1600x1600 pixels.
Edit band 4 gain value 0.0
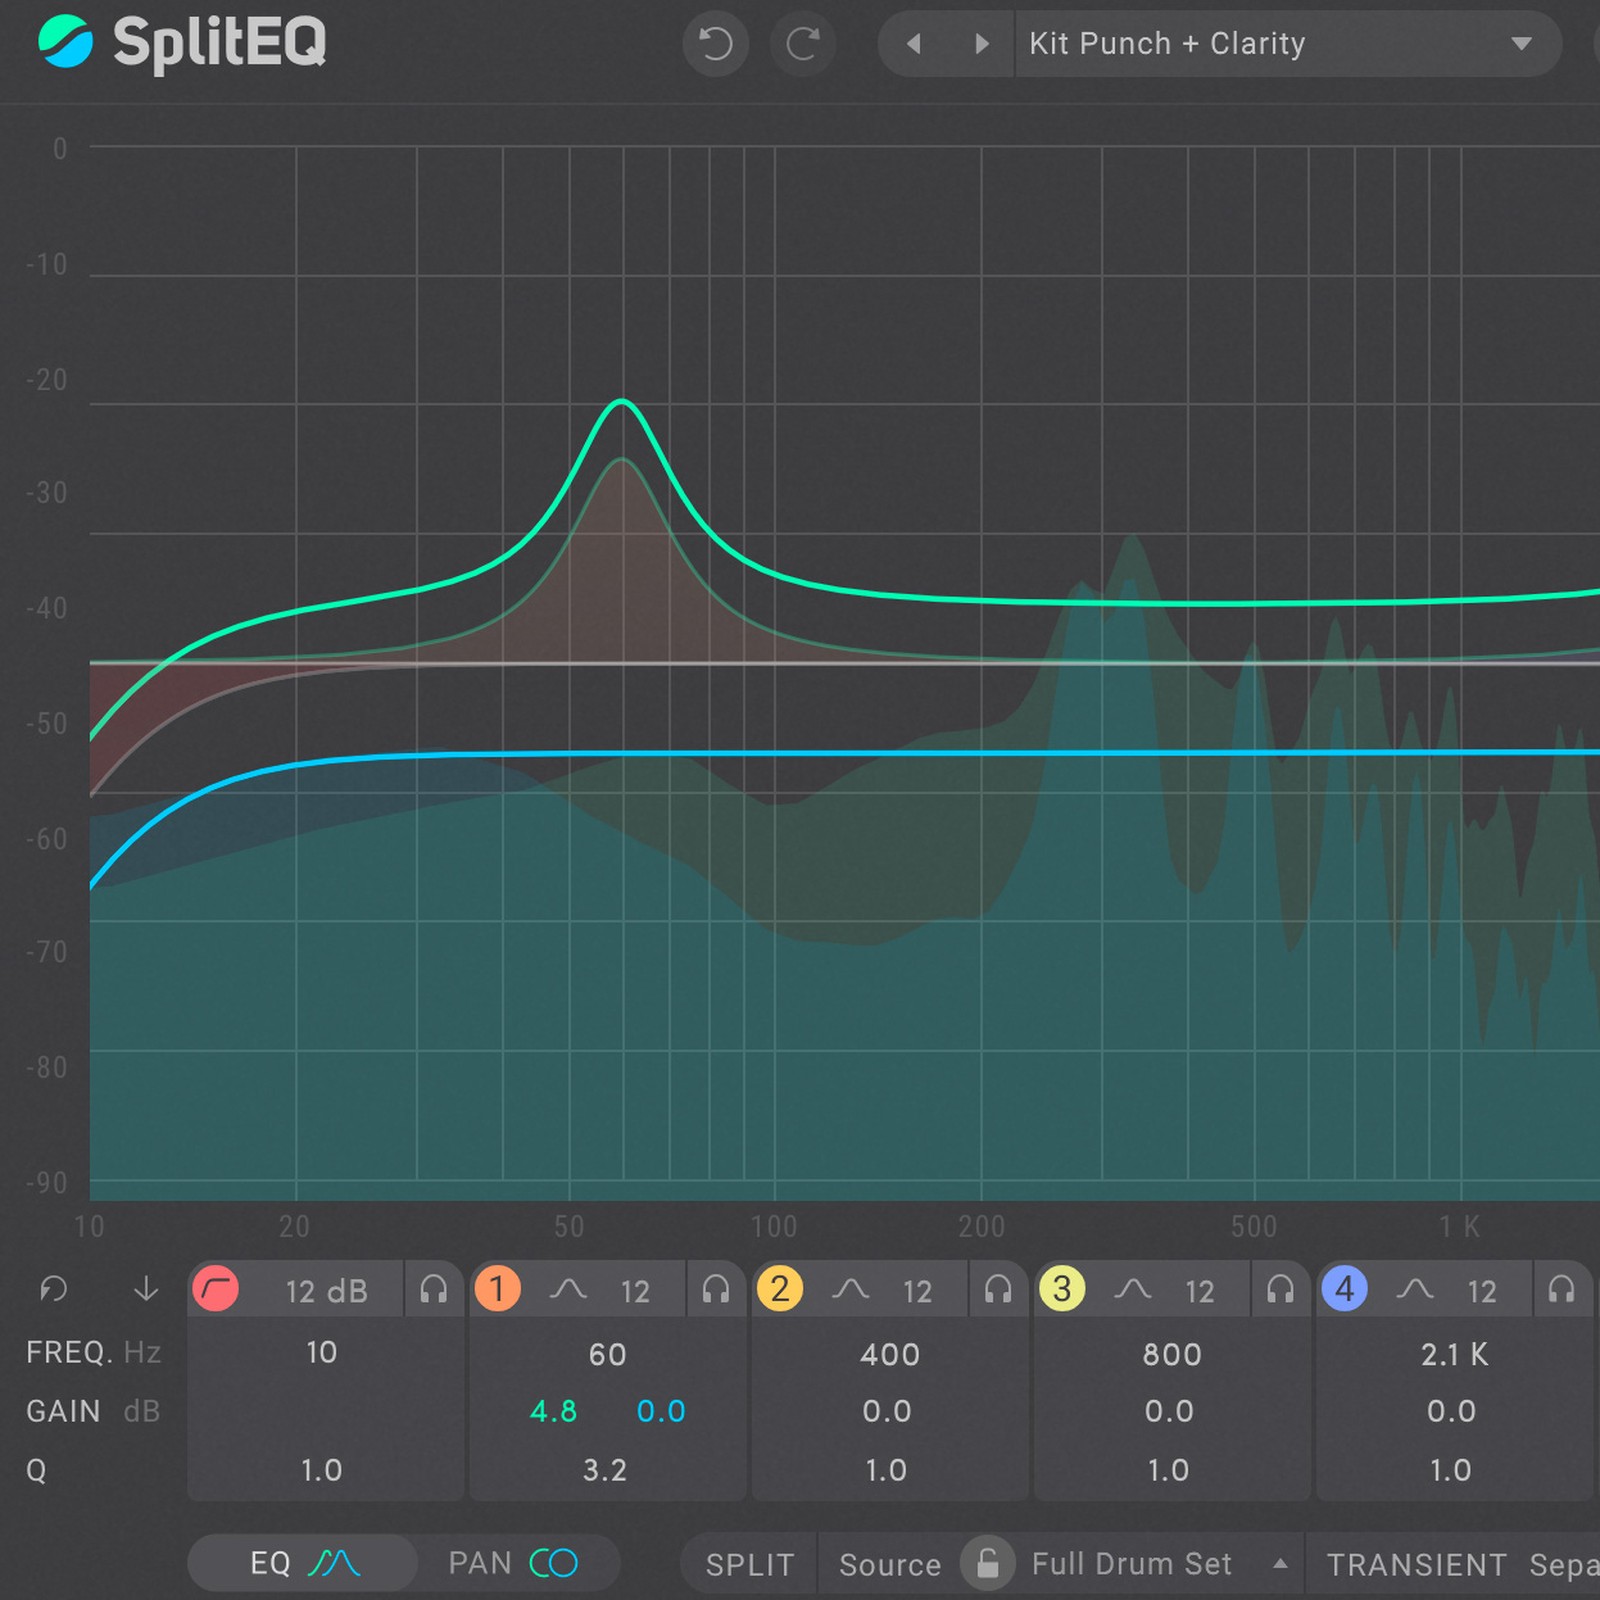tap(1451, 1411)
